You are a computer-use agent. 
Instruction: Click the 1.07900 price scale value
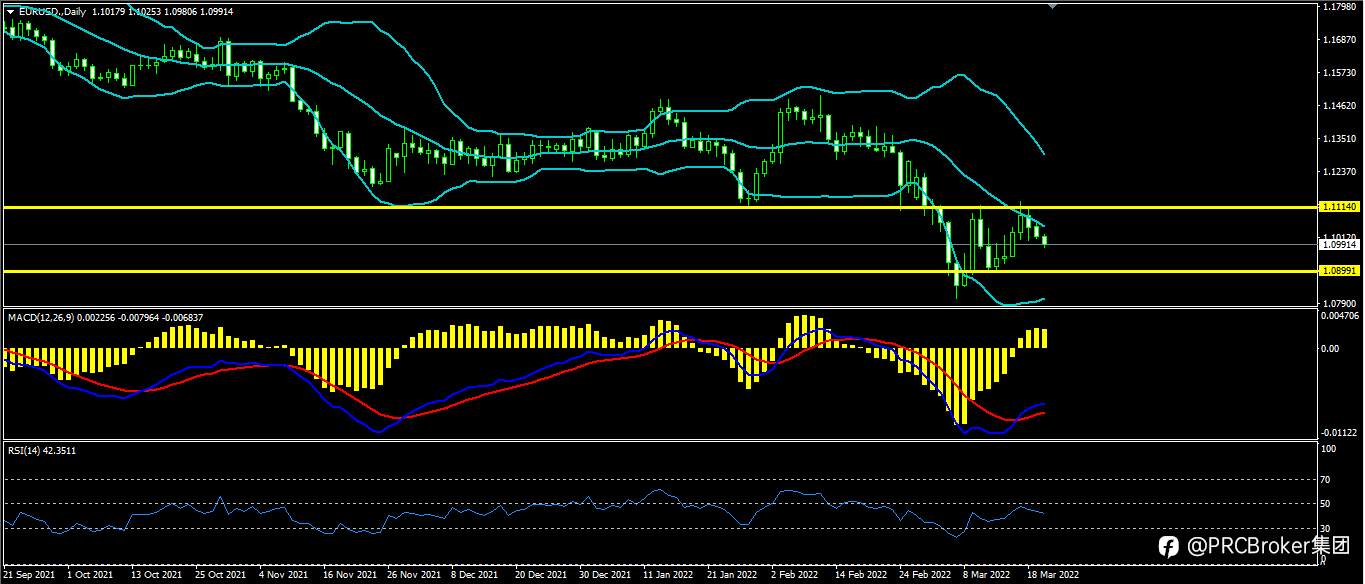1338,303
